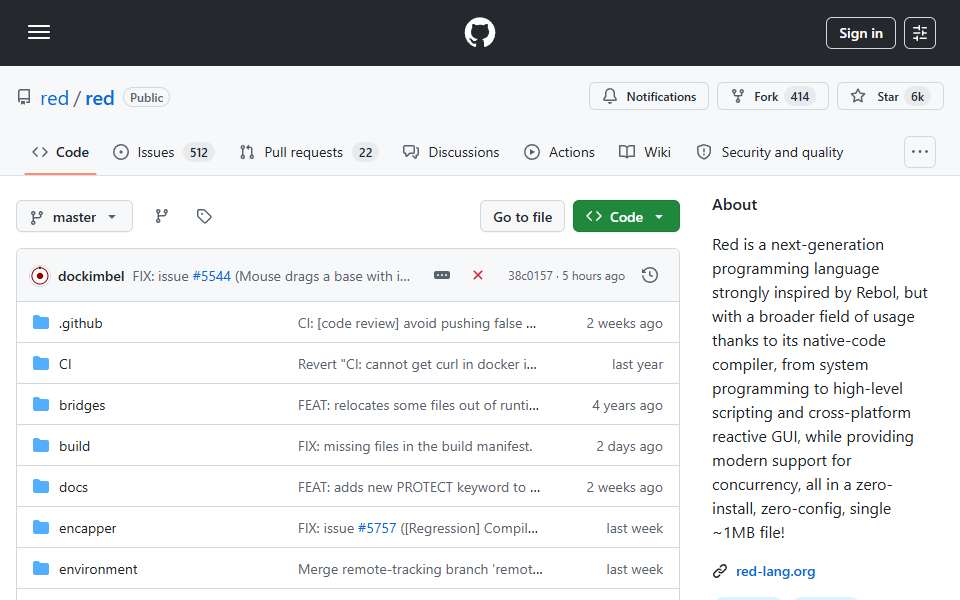The width and height of the screenshot is (960, 600).
Task: Open issue #5757 link in encapper row
Action: [377, 528]
